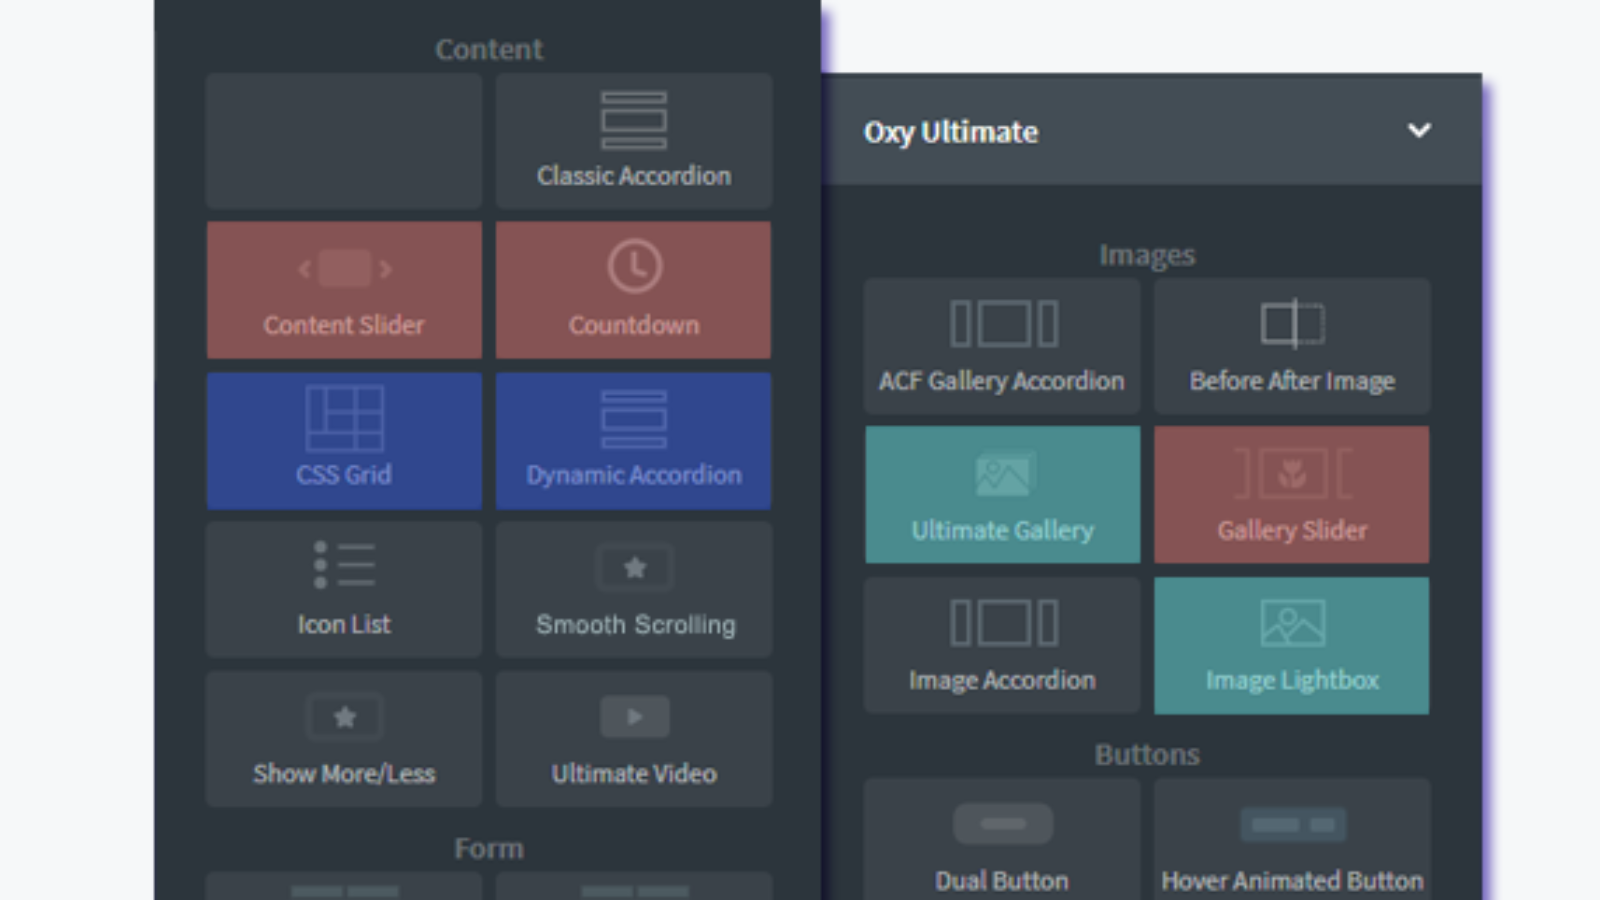Add an Icon List element

pyautogui.click(x=344, y=590)
